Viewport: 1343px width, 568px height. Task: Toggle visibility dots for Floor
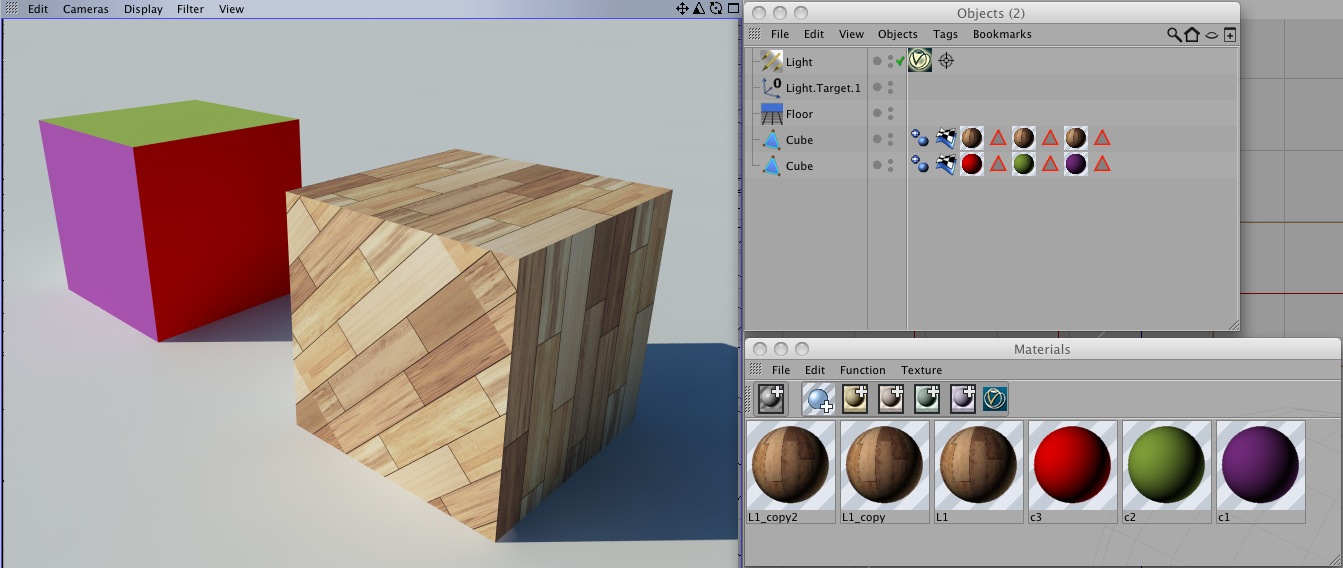pyautogui.click(x=890, y=113)
